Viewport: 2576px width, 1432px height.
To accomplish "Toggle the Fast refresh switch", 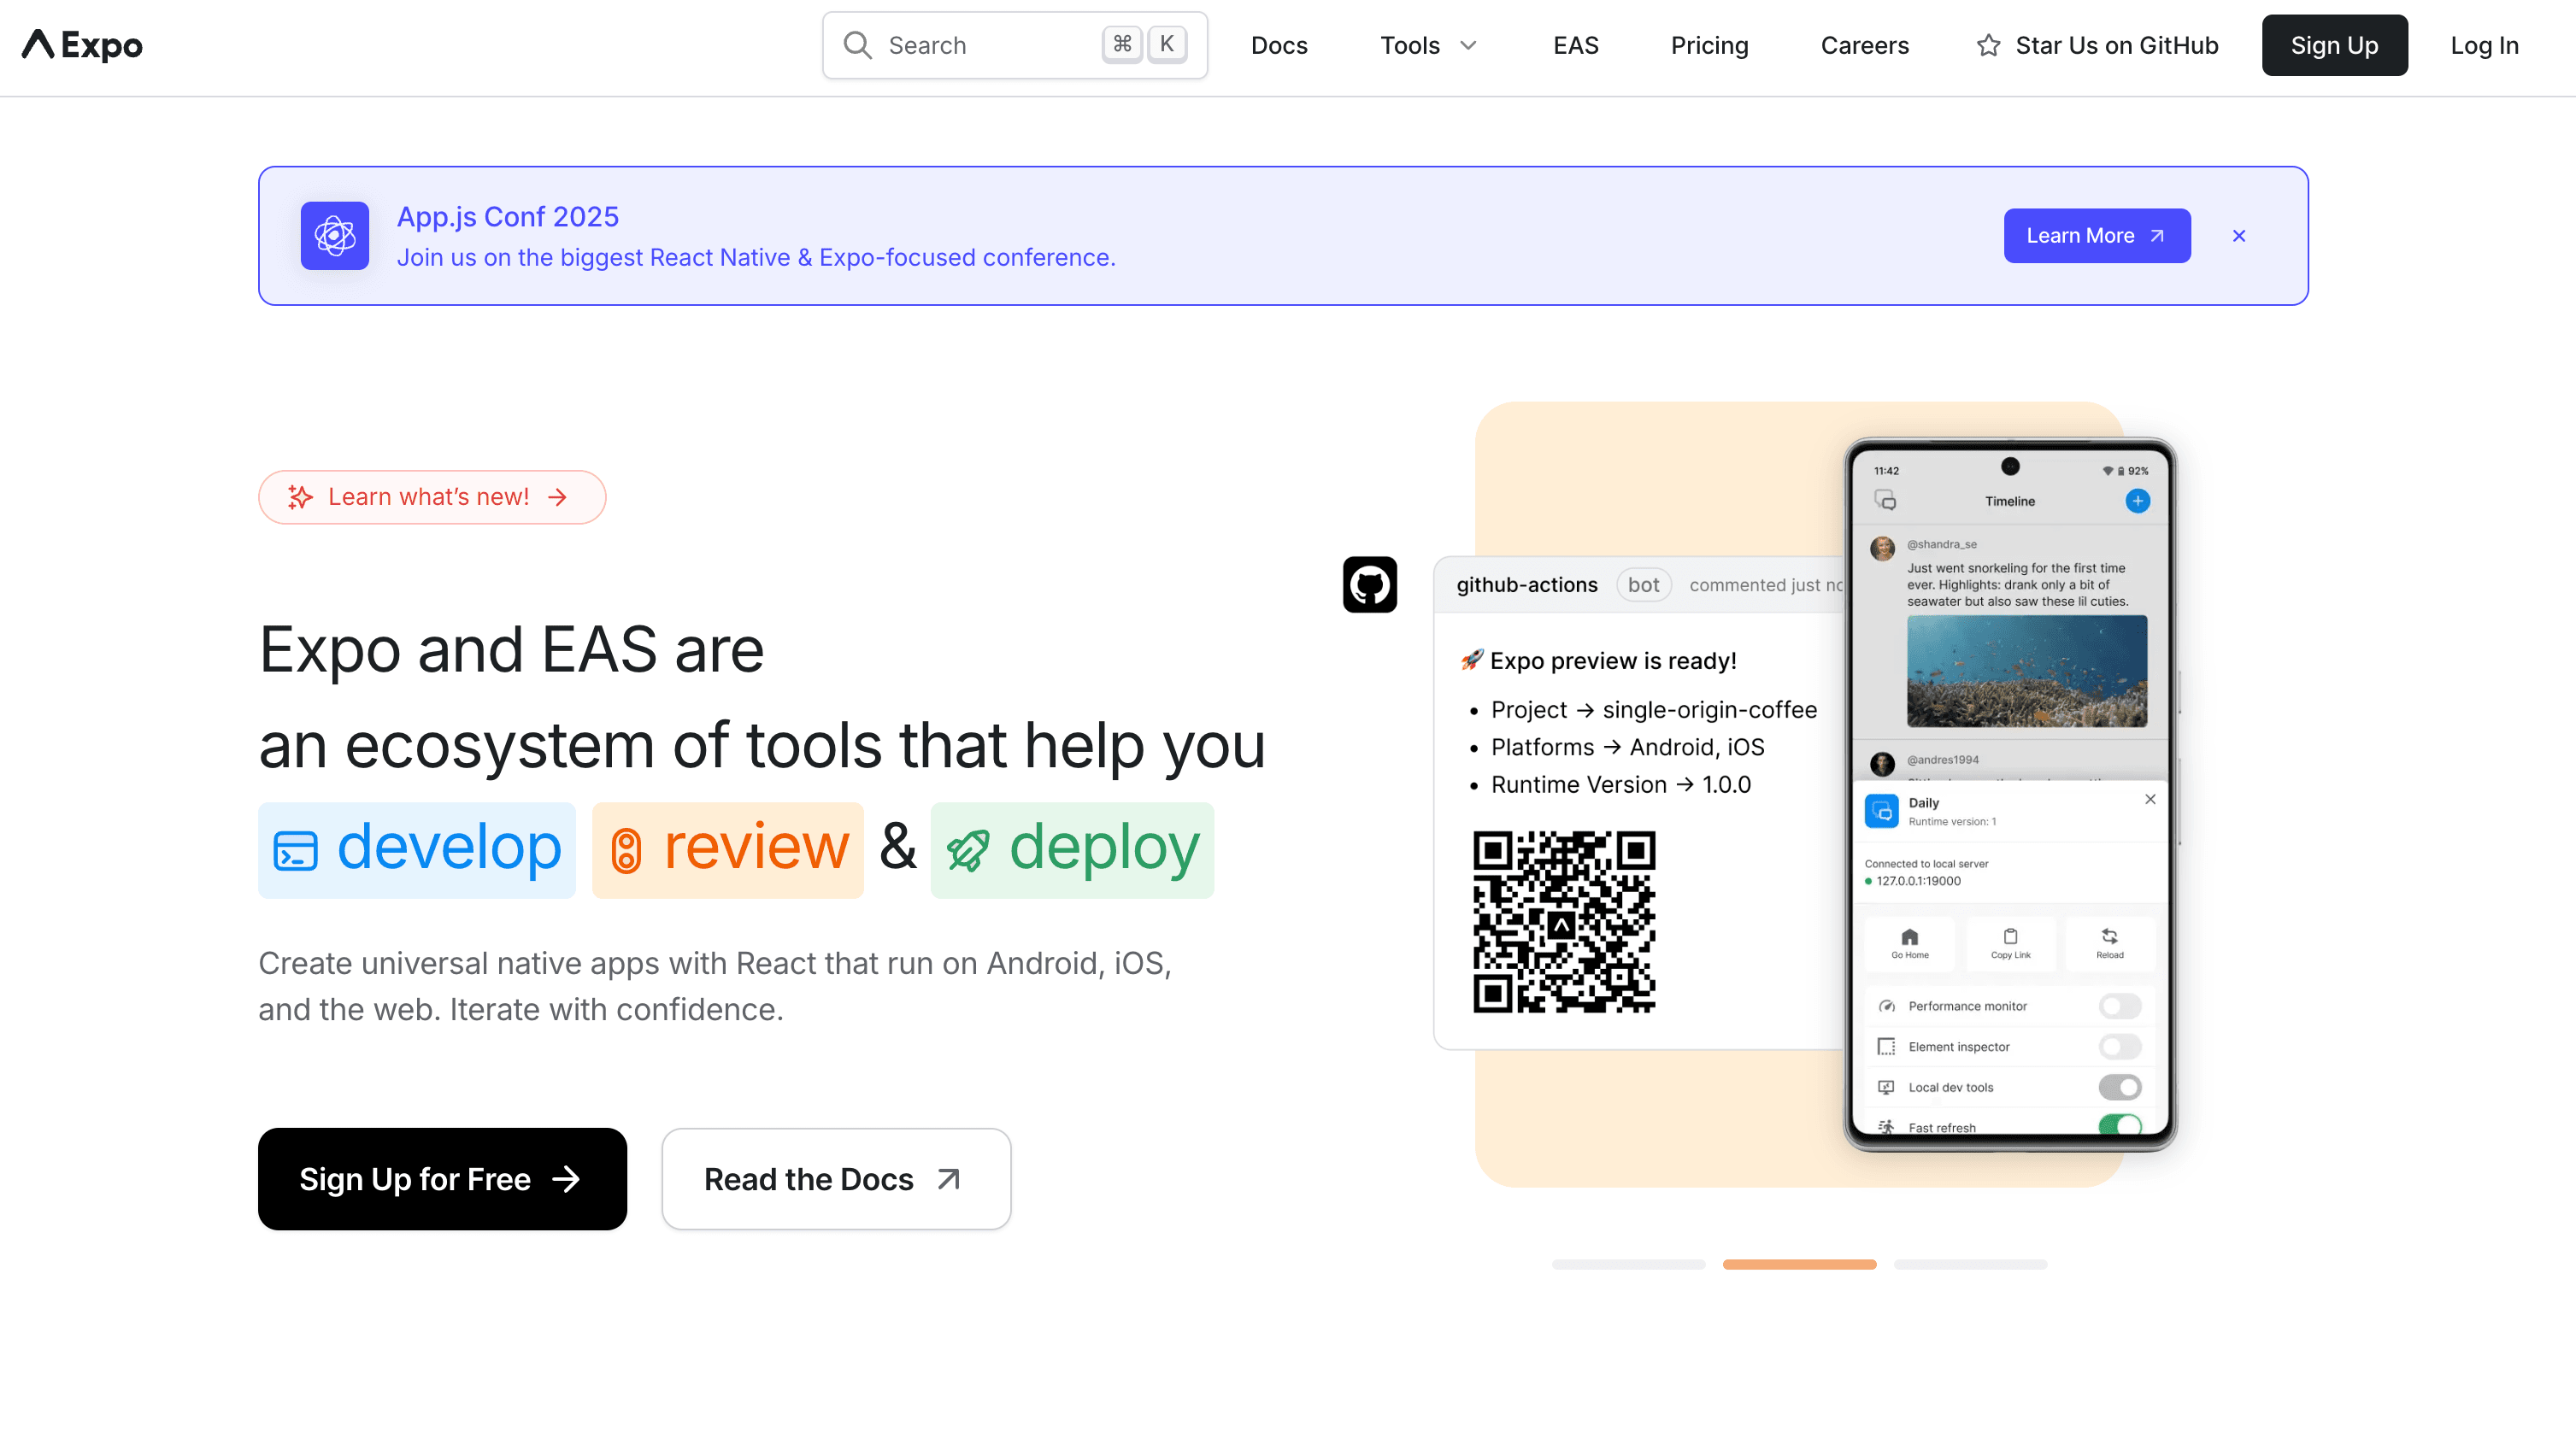I will click(x=2119, y=1125).
